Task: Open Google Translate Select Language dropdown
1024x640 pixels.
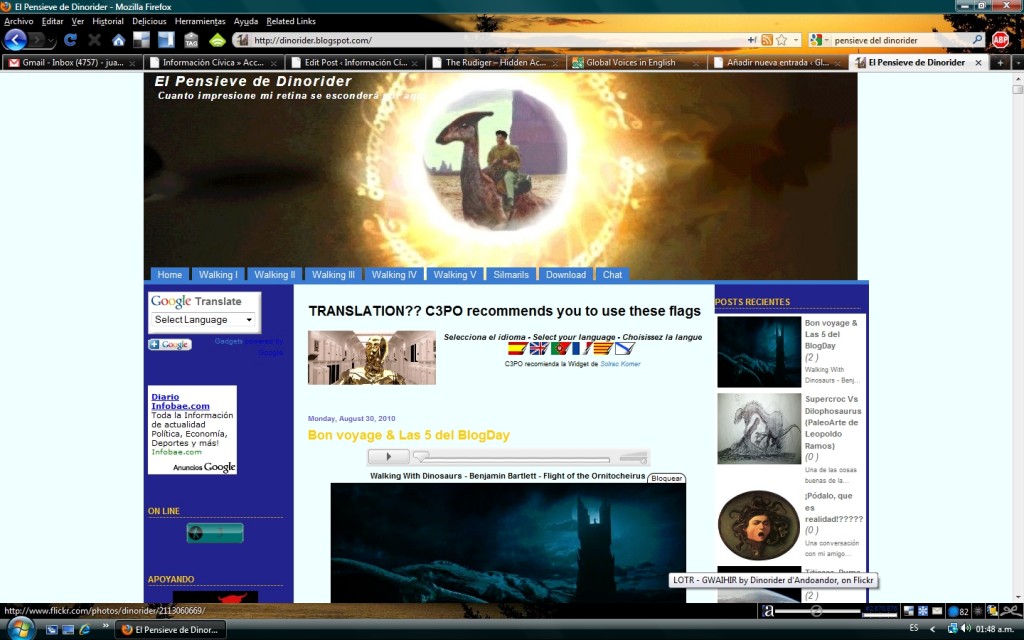Action: click(204, 320)
